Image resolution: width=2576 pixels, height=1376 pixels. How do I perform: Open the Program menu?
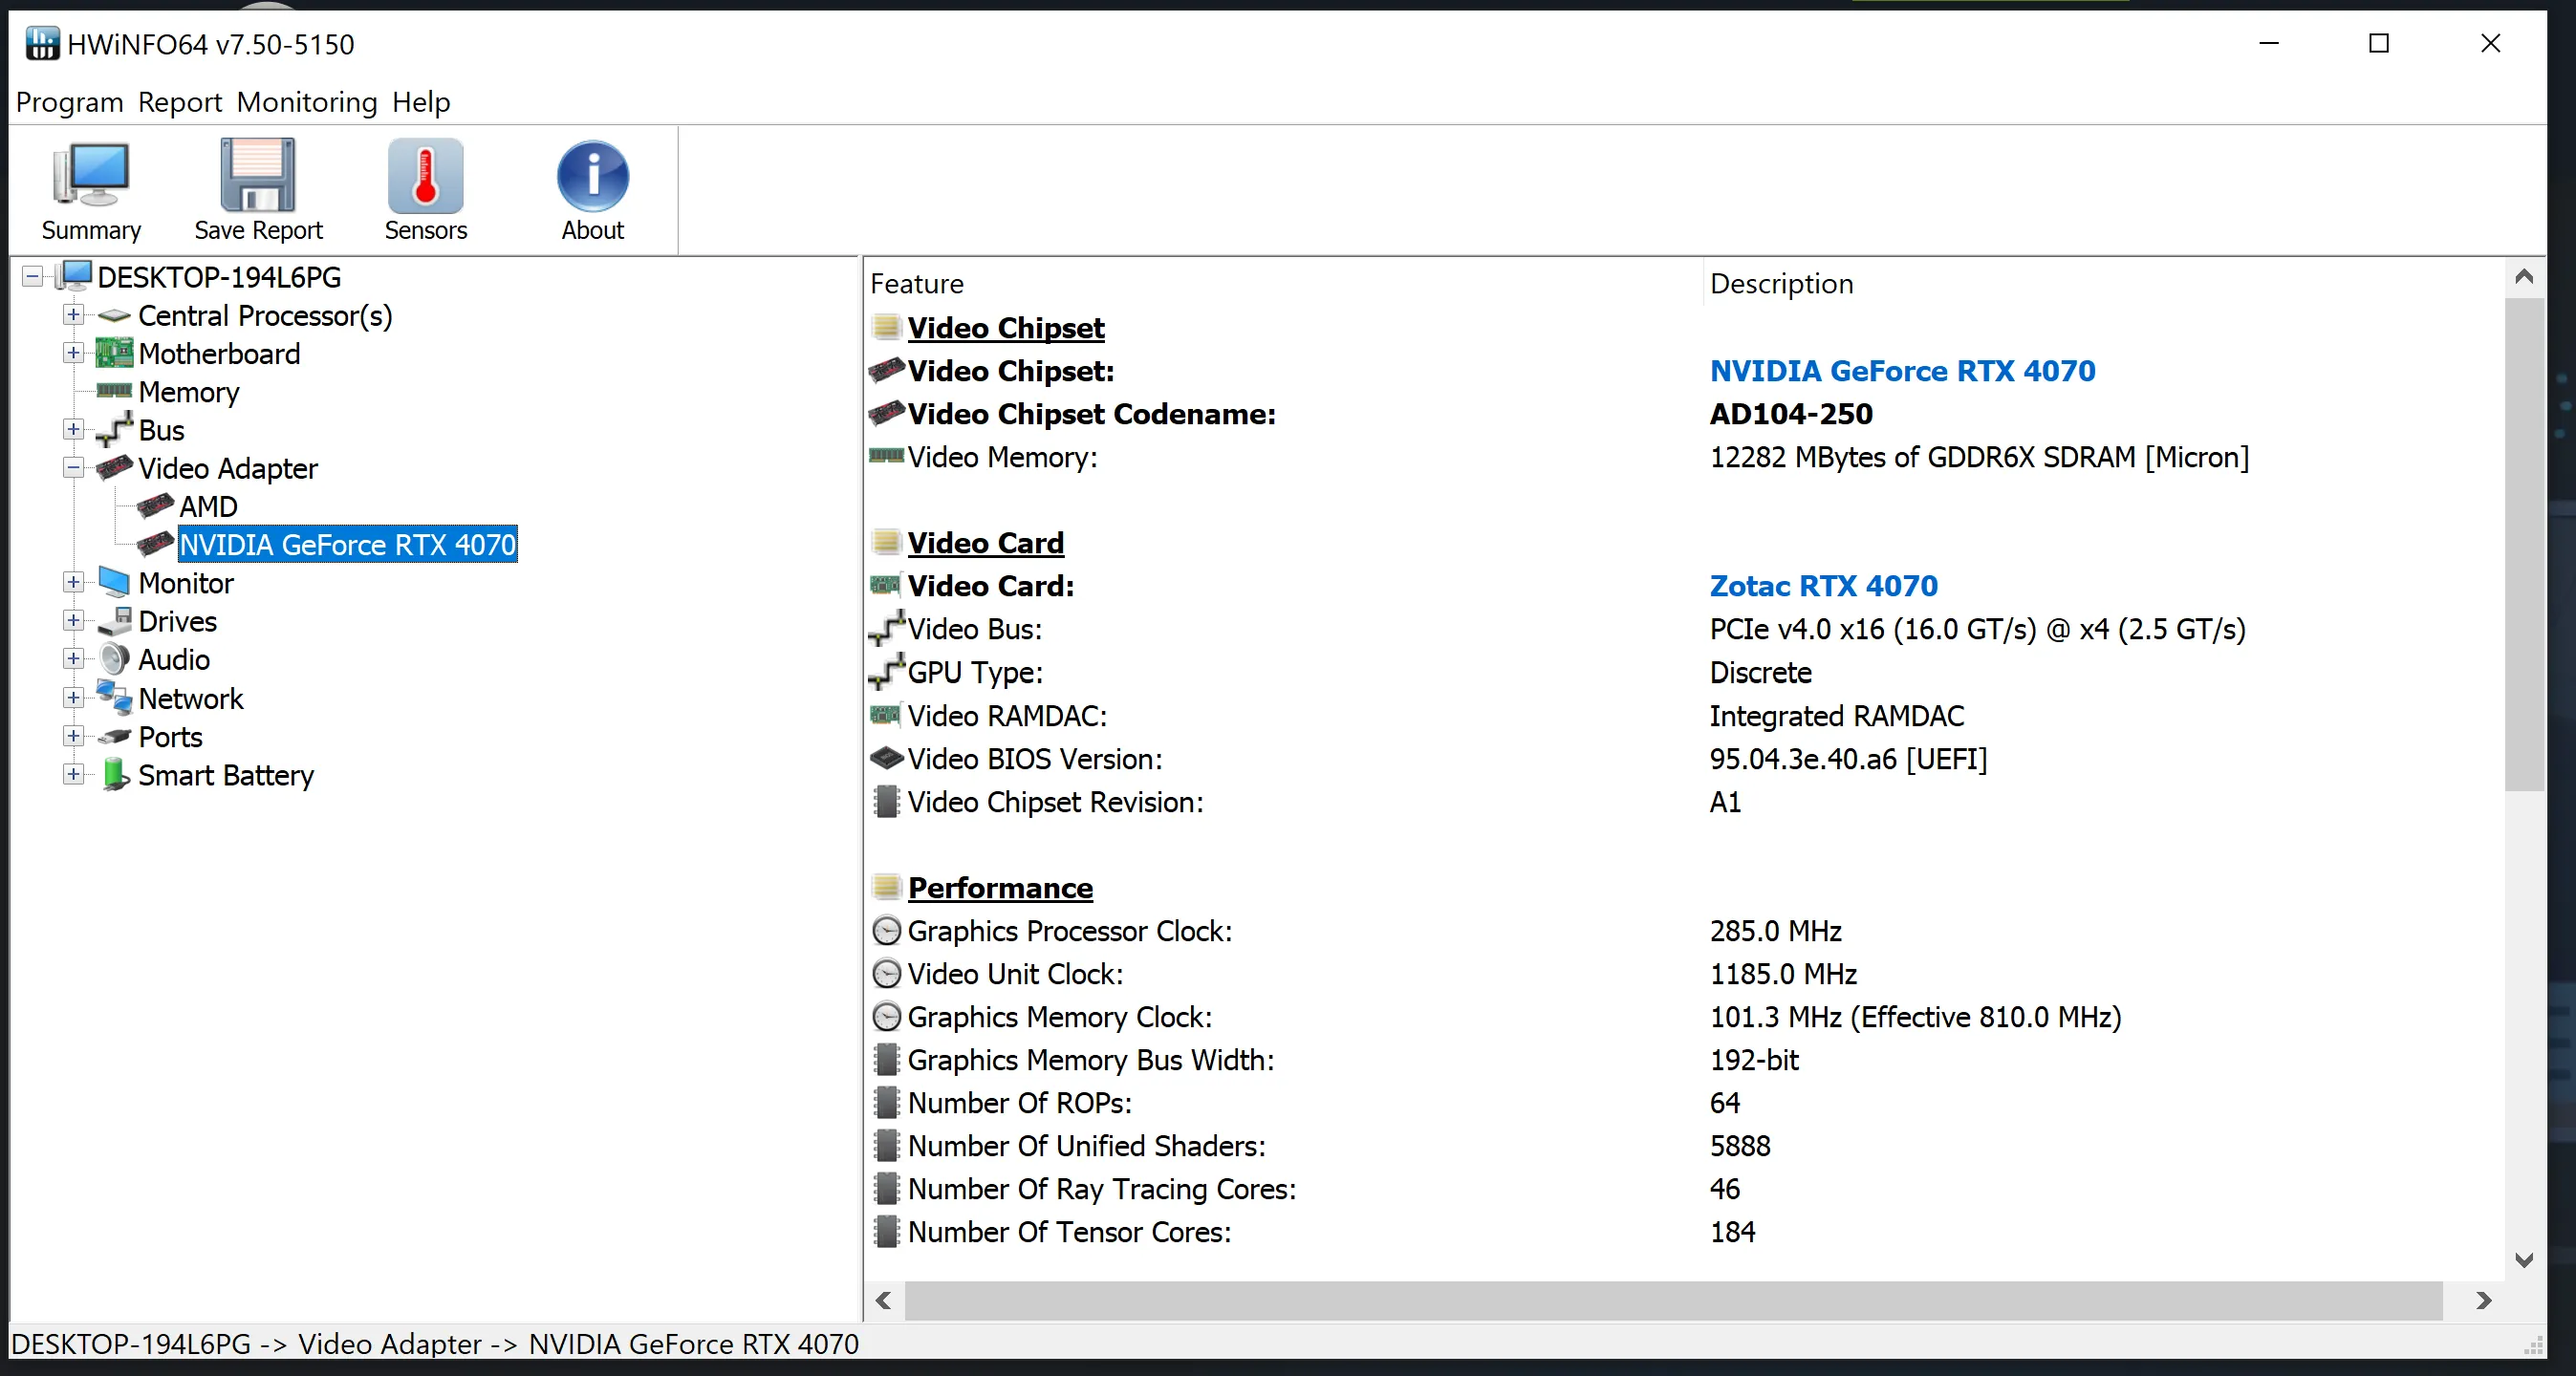click(69, 102)
